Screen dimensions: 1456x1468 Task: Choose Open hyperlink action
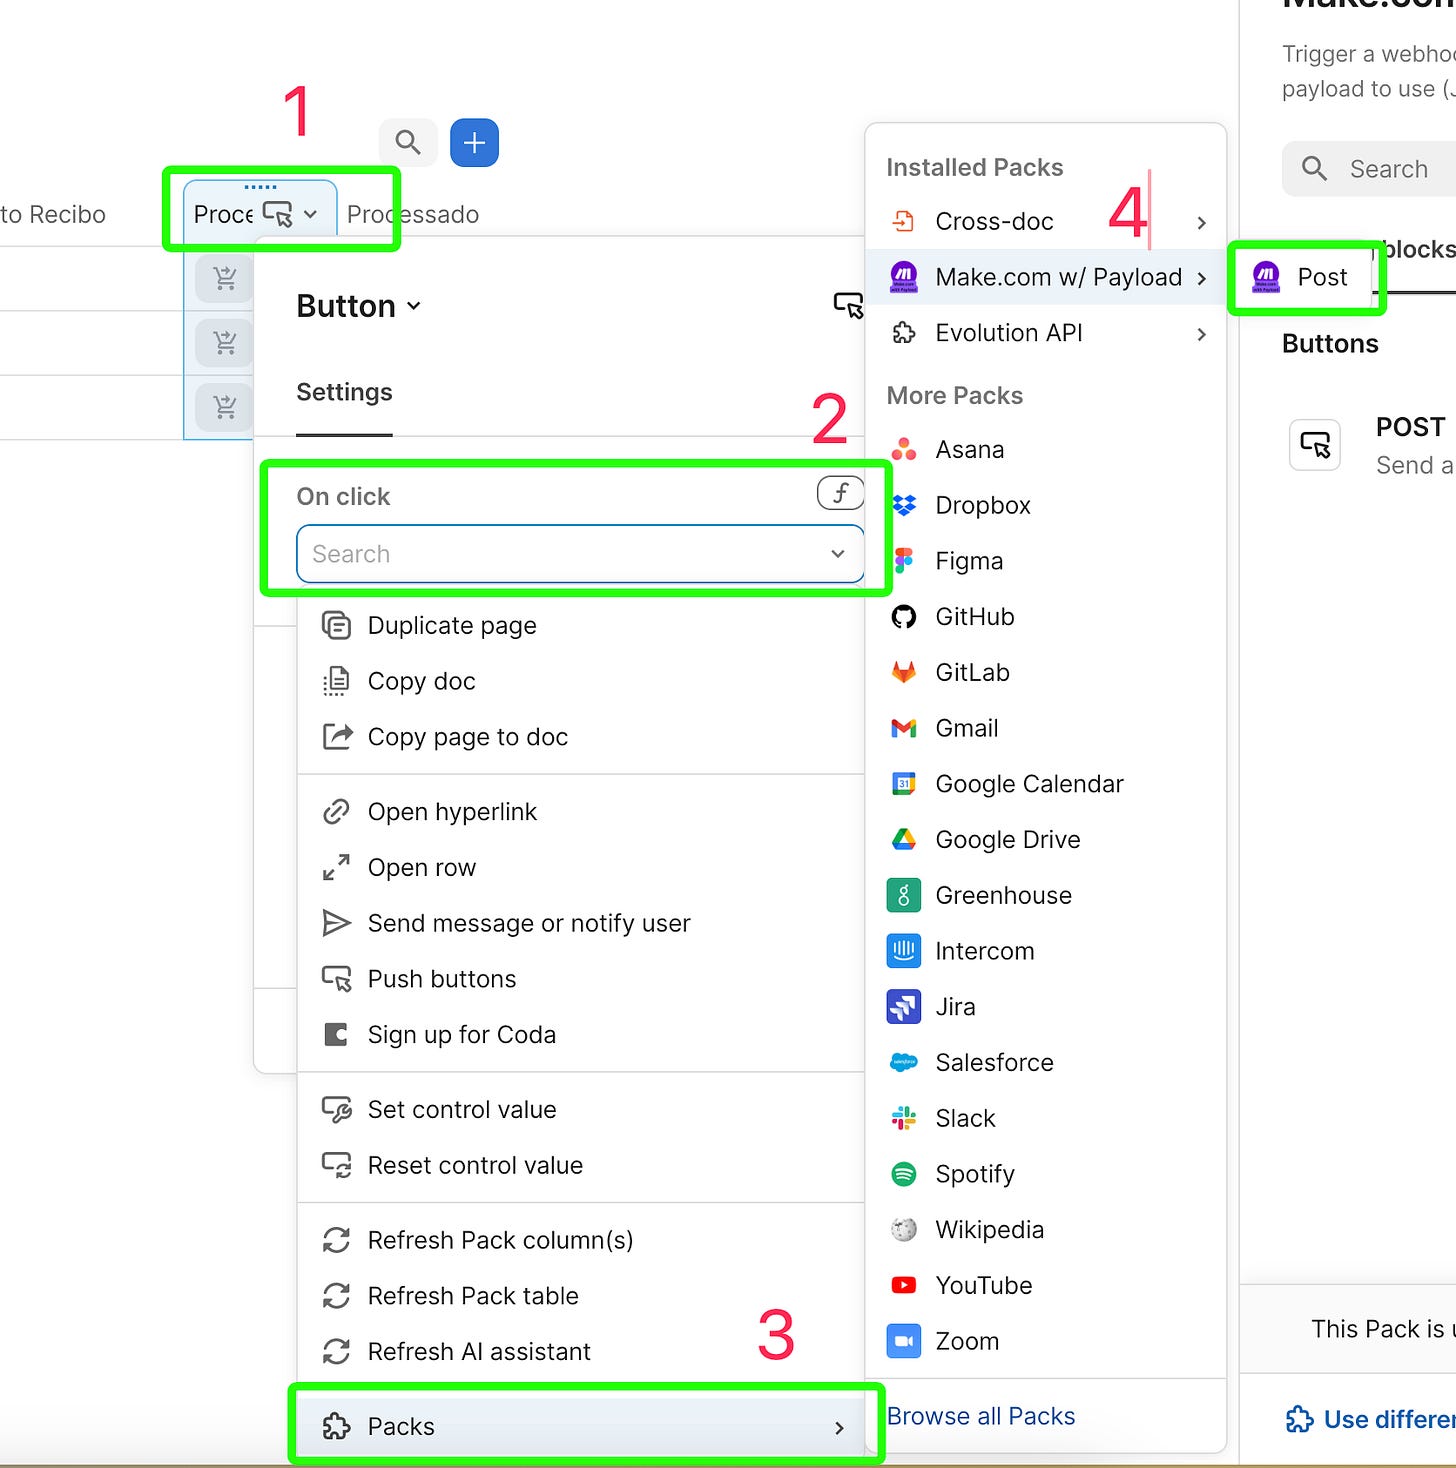(x=580, y=812)
